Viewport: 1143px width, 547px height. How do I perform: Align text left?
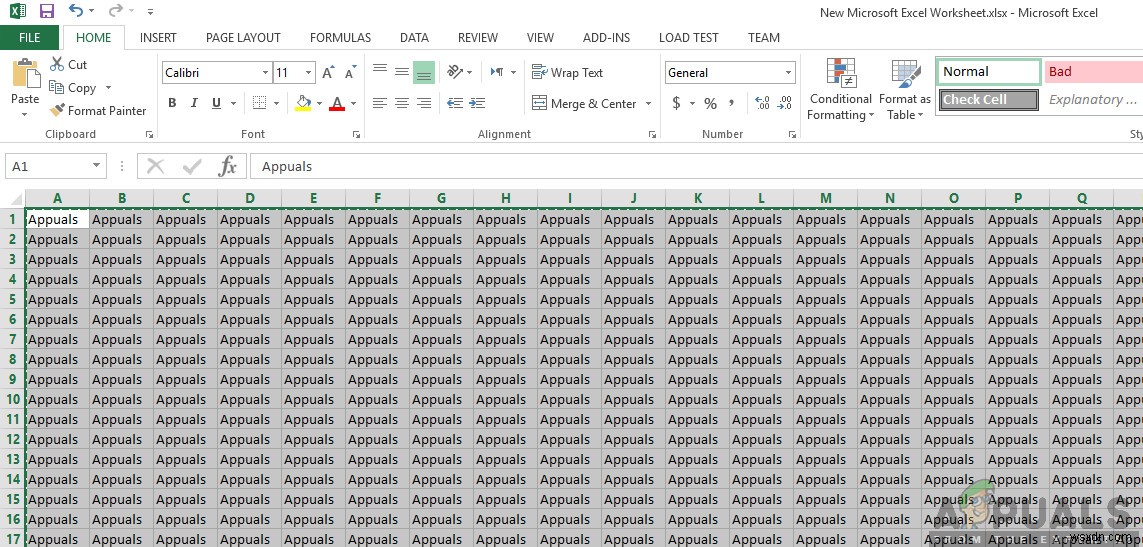(380, 104)
